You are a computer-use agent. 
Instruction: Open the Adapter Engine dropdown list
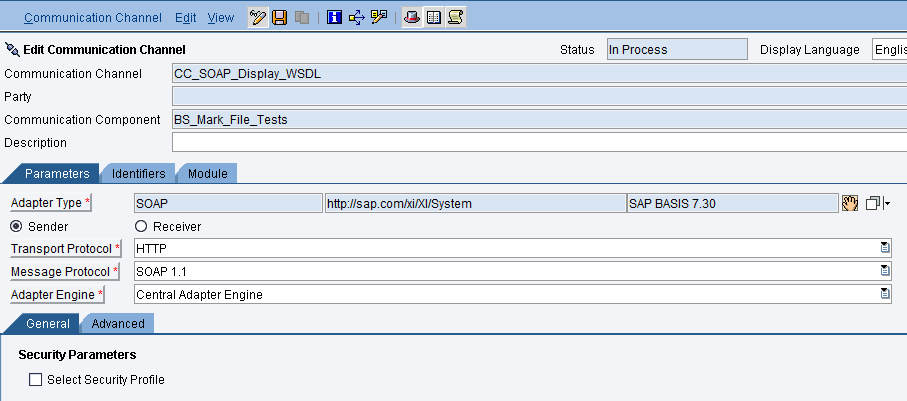885,294
